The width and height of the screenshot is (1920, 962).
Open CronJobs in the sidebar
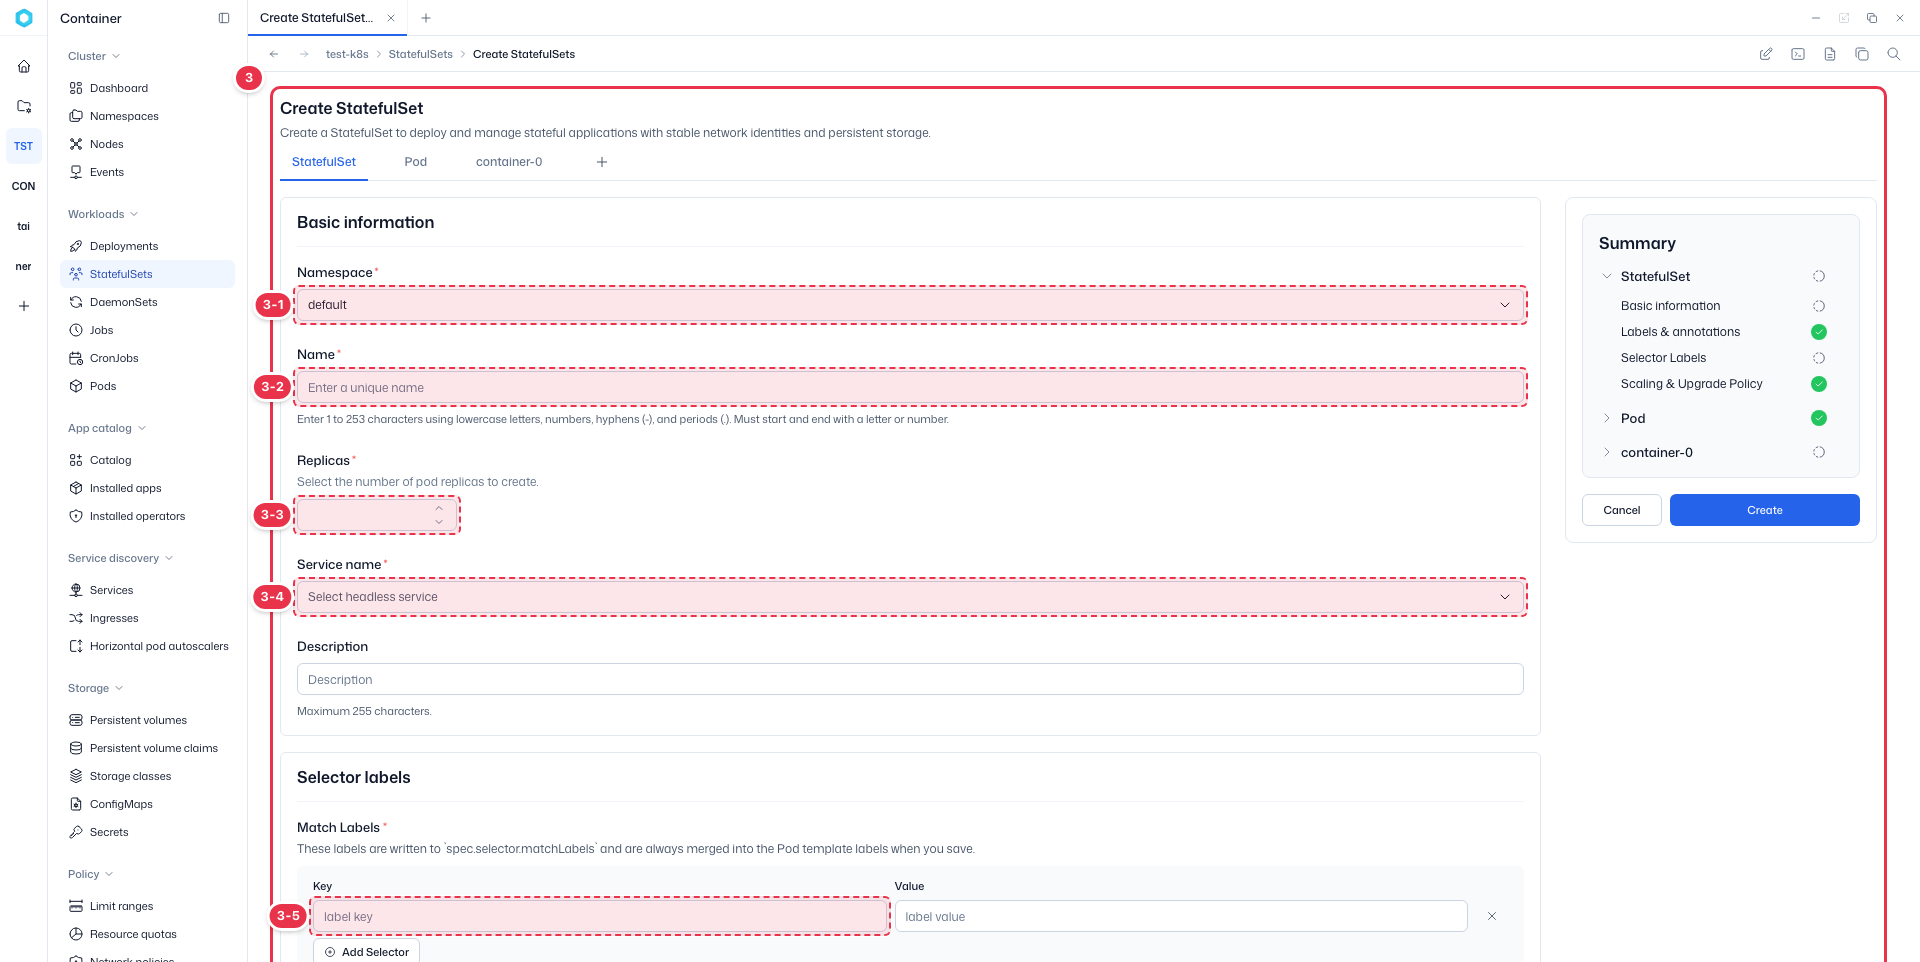147,358
